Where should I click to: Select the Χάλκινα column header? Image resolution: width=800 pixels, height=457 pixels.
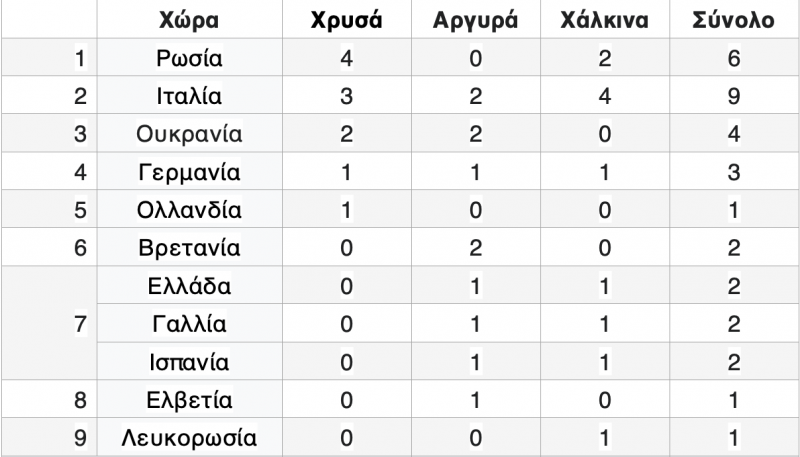point(604,20)
